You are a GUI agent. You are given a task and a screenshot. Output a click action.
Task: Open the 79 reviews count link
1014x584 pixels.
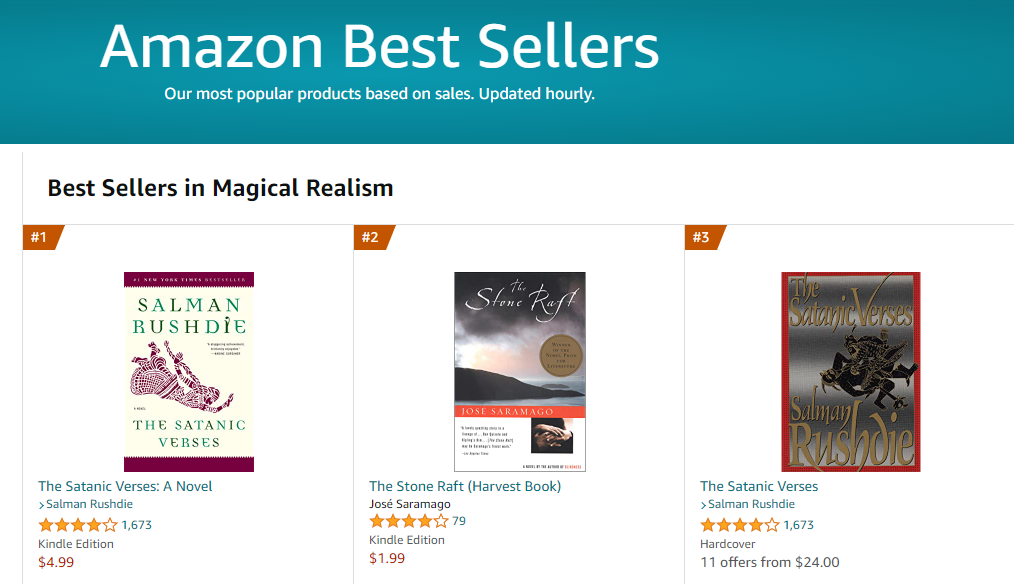(459, 521)
